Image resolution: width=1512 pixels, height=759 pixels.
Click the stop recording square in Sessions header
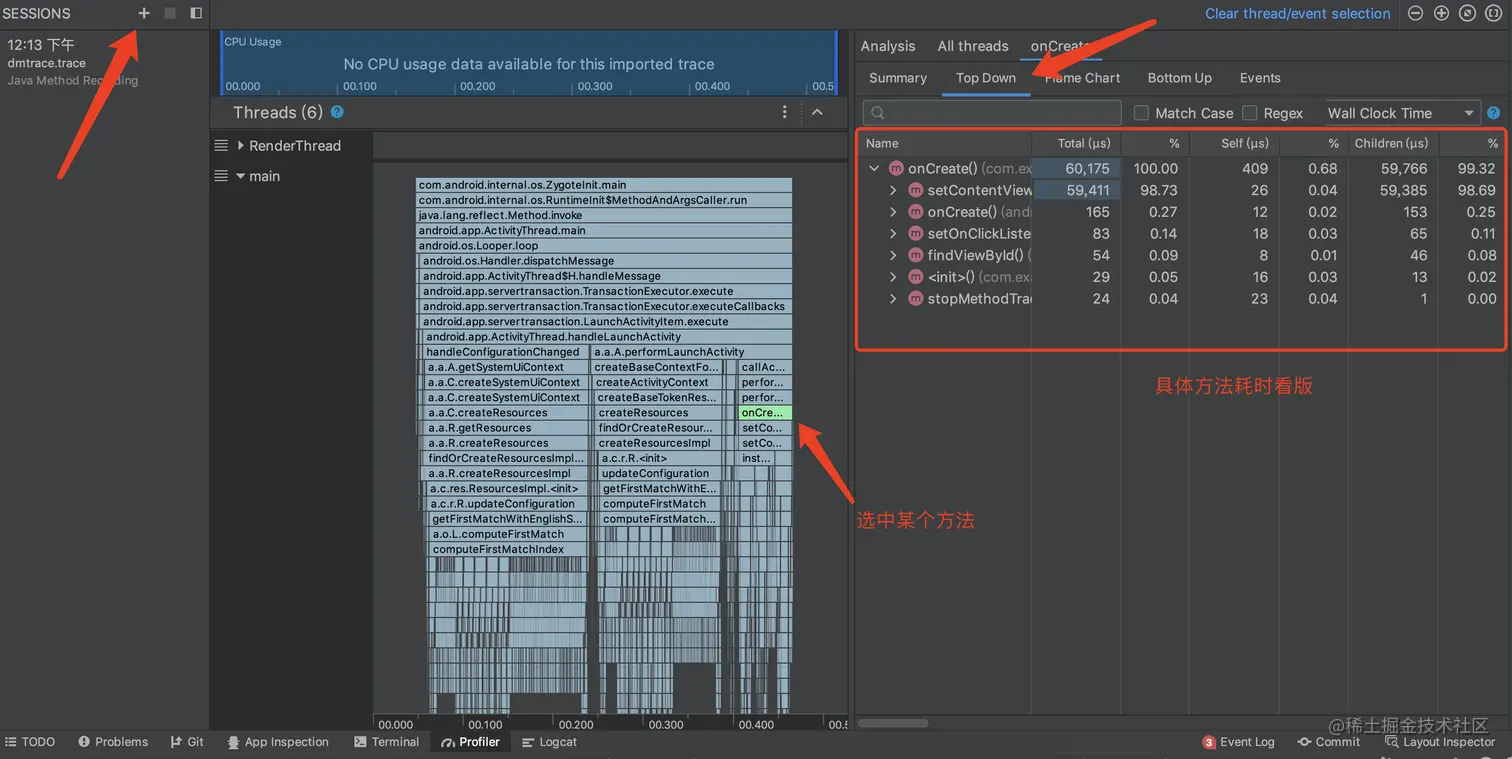(170, 13)
